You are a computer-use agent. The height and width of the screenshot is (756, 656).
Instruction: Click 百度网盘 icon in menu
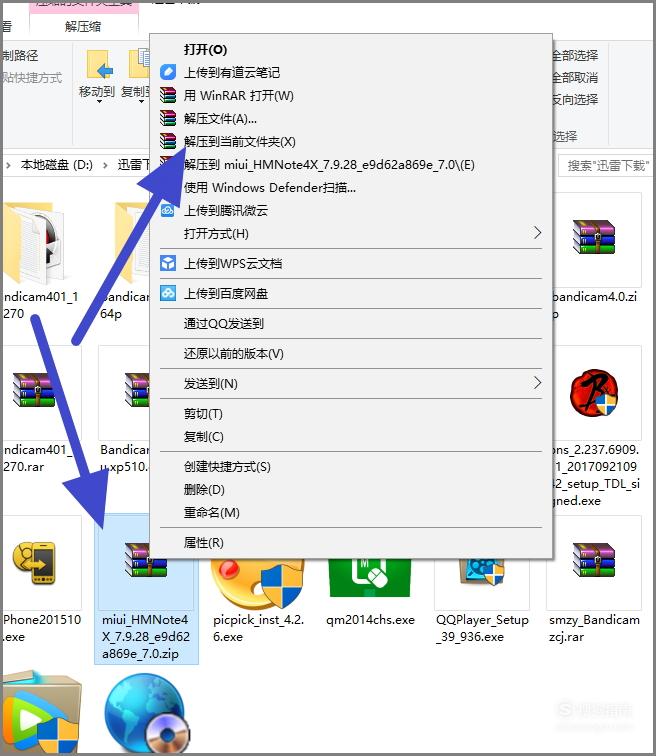(x=168, y=293)
